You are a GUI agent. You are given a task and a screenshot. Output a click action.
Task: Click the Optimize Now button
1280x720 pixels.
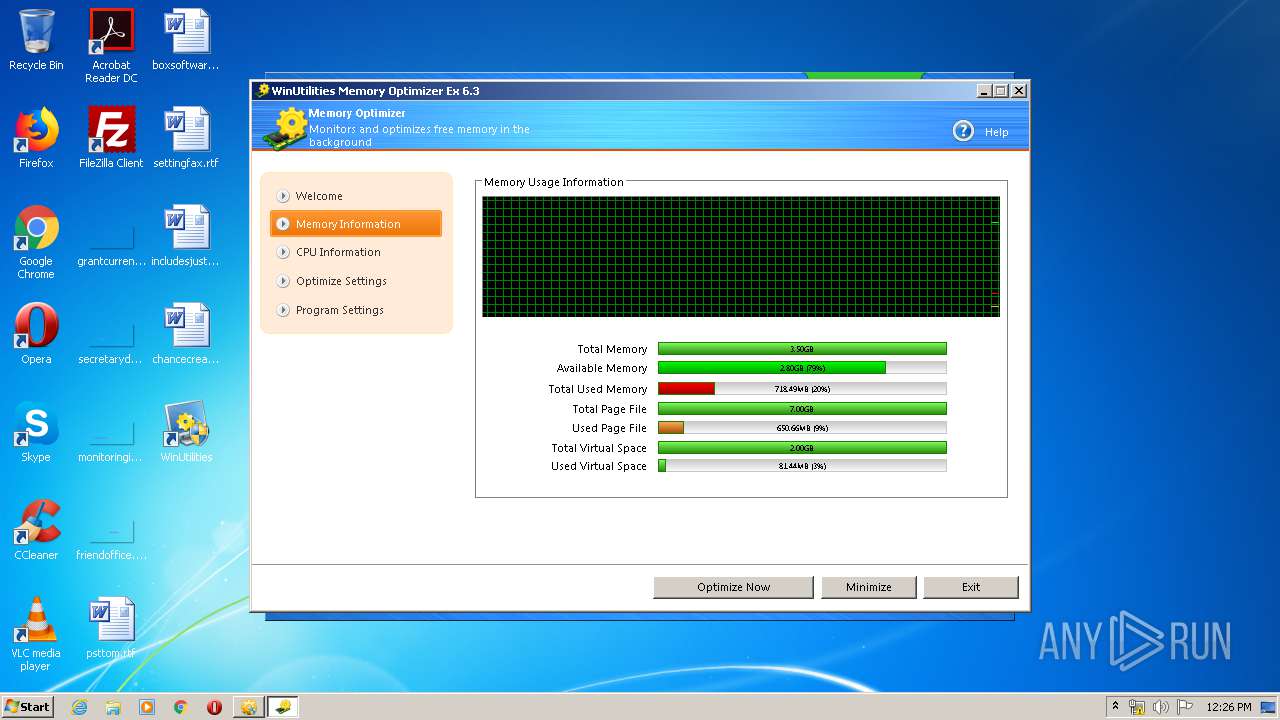tap(733, 587)
